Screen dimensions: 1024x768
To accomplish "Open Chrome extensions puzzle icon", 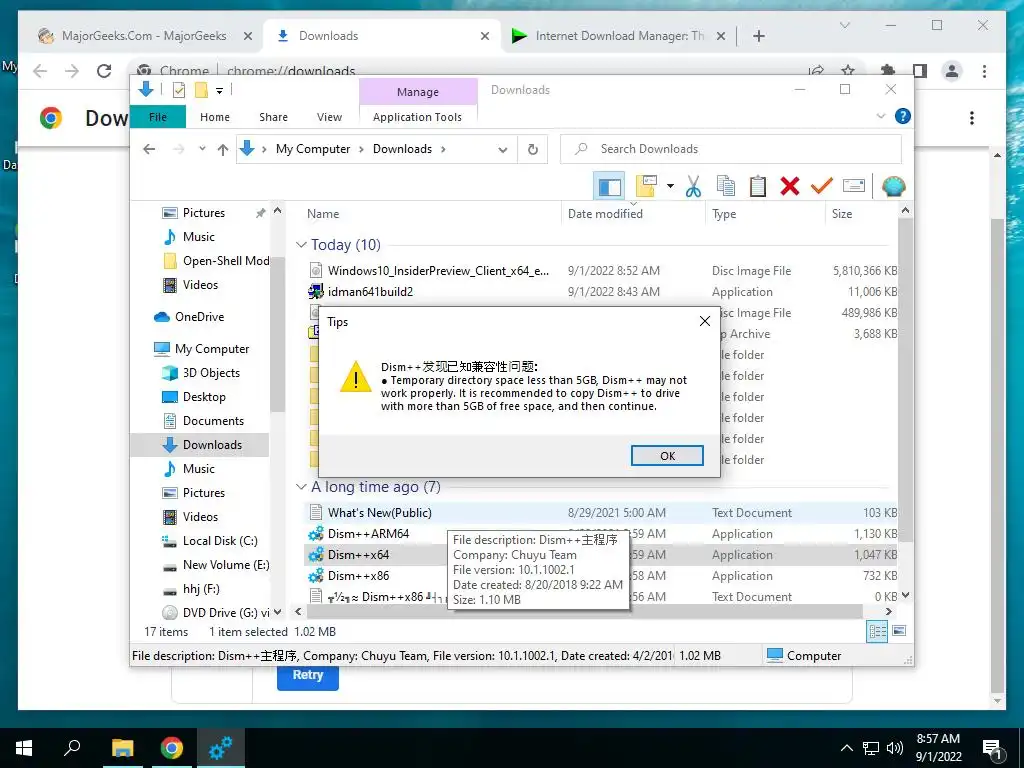I will coord(888,71).
